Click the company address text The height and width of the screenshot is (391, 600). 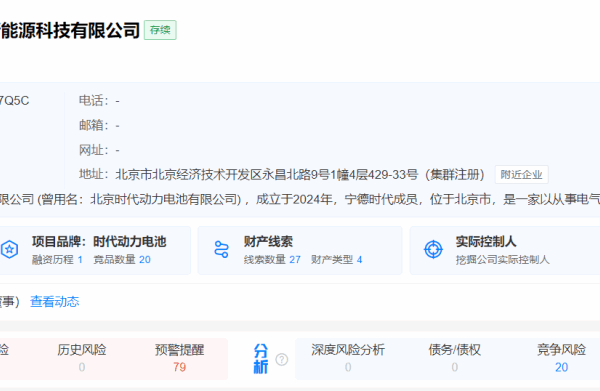[300, 175]
